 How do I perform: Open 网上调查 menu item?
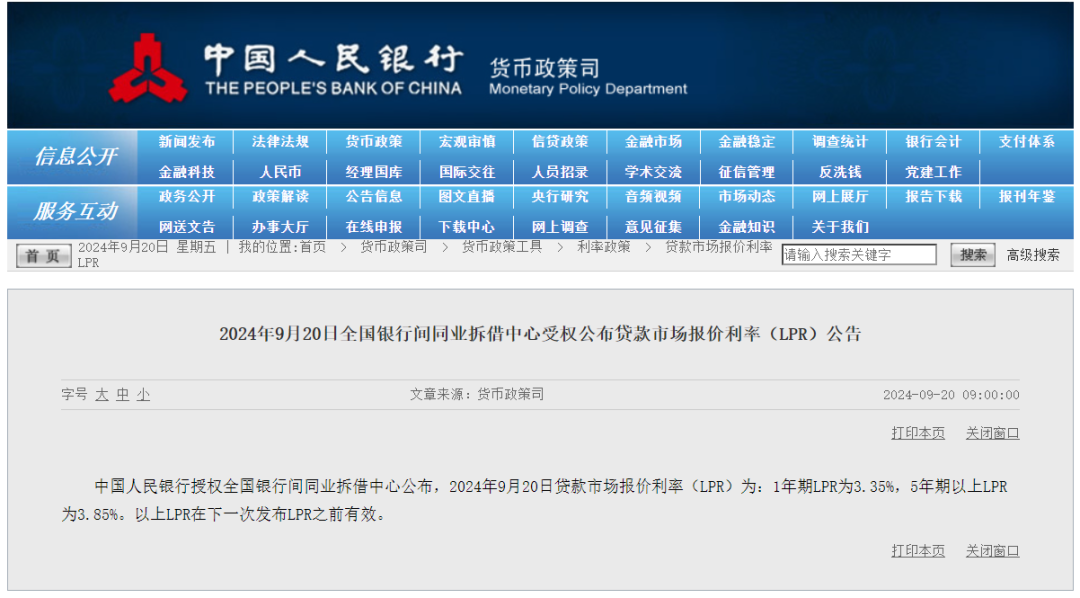560,227
